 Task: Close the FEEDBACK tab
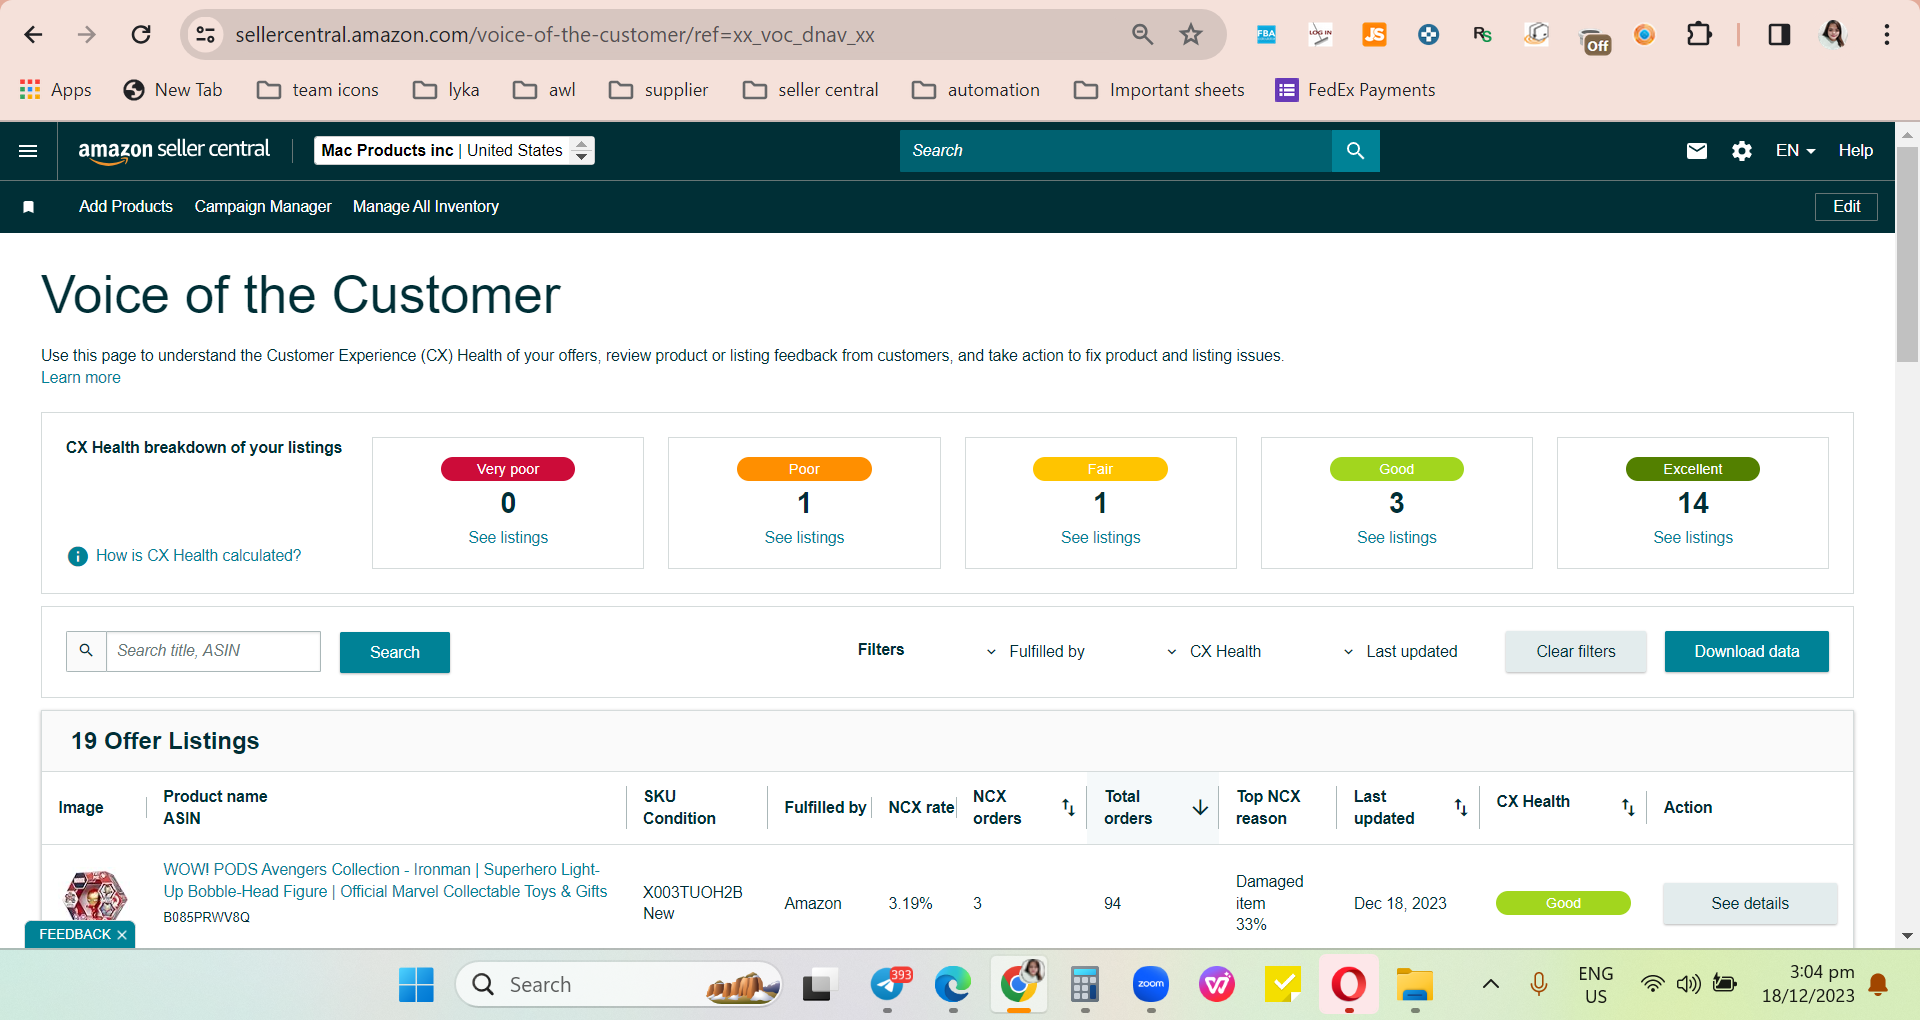(122, 935)
